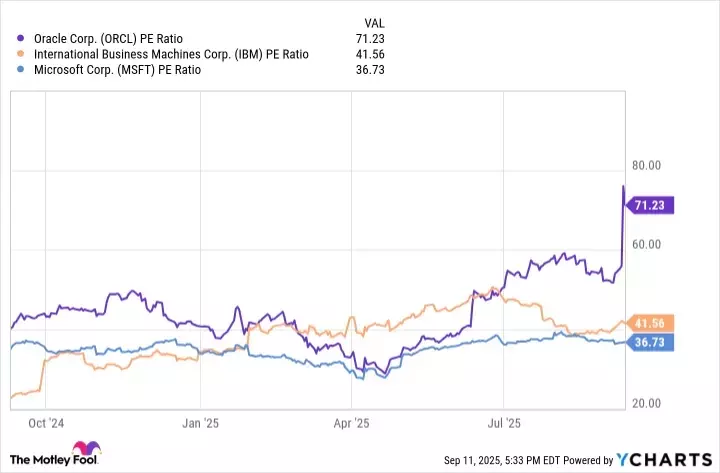Select the IBM PE Ratio legend label

[x=170, y=54]
